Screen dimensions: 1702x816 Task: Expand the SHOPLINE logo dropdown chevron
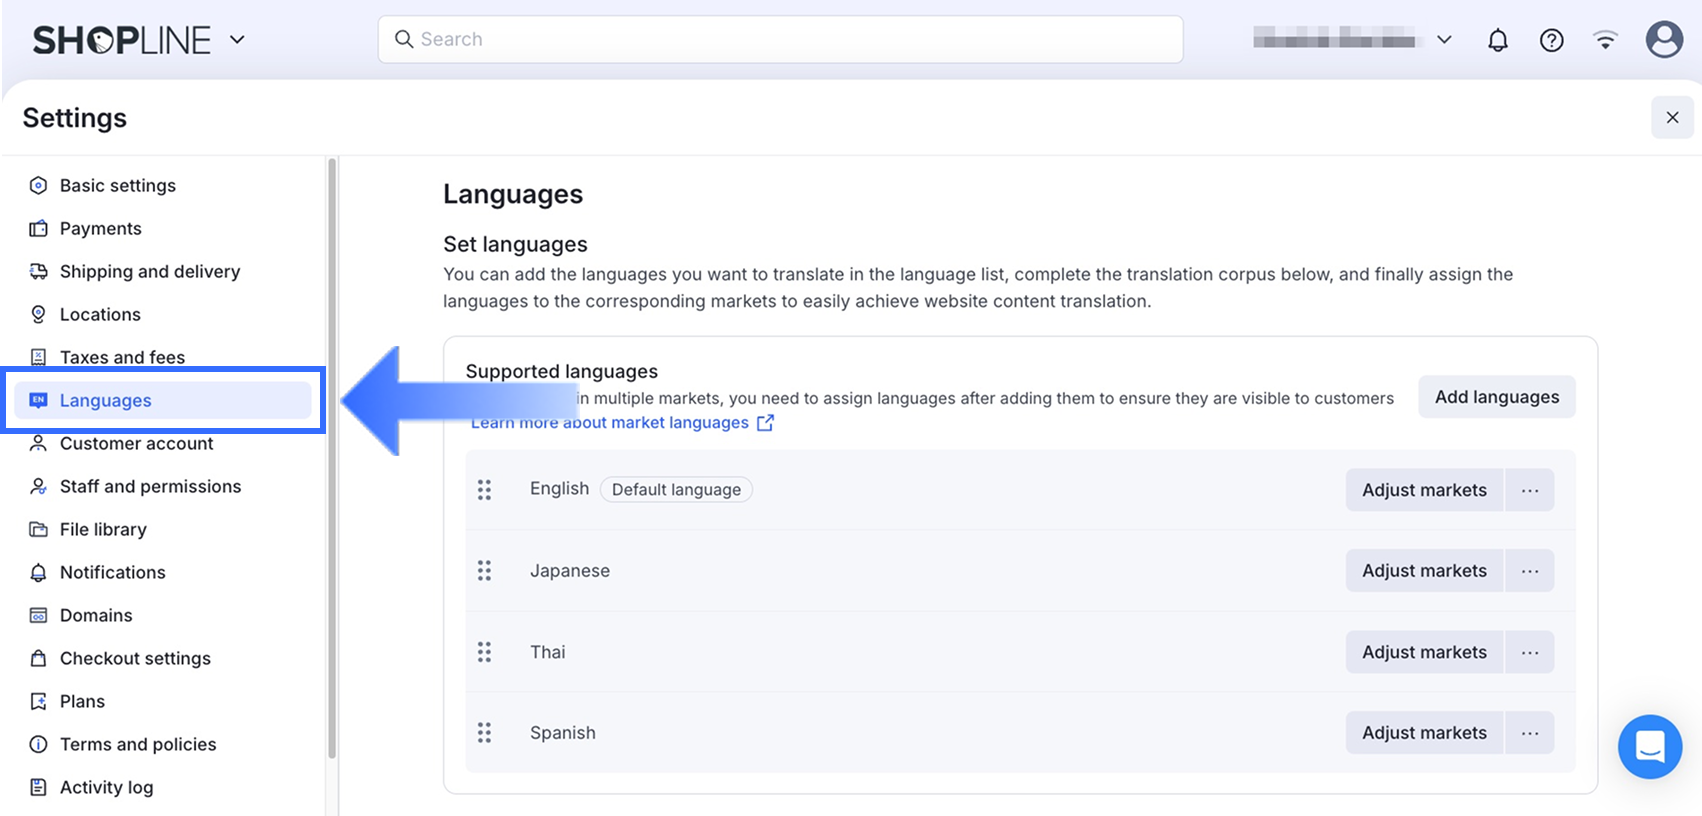237,40
